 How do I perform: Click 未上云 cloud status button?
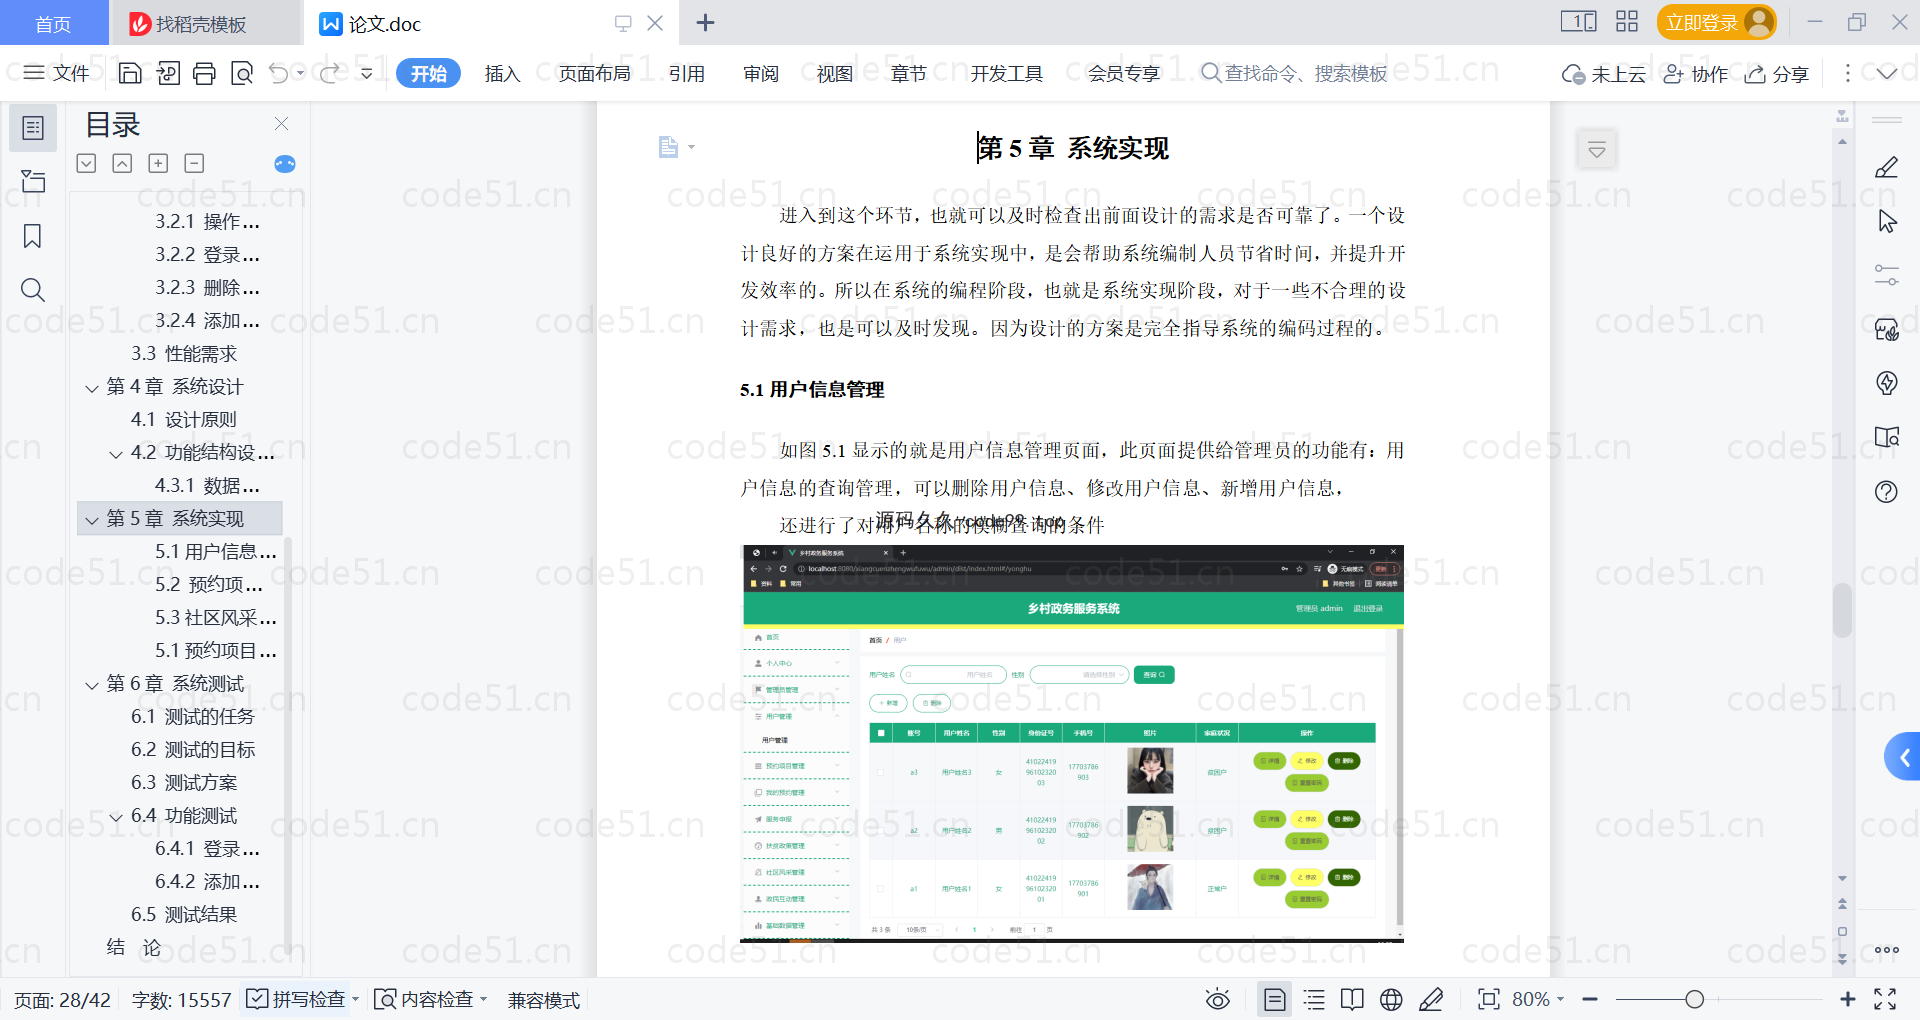1604,74
